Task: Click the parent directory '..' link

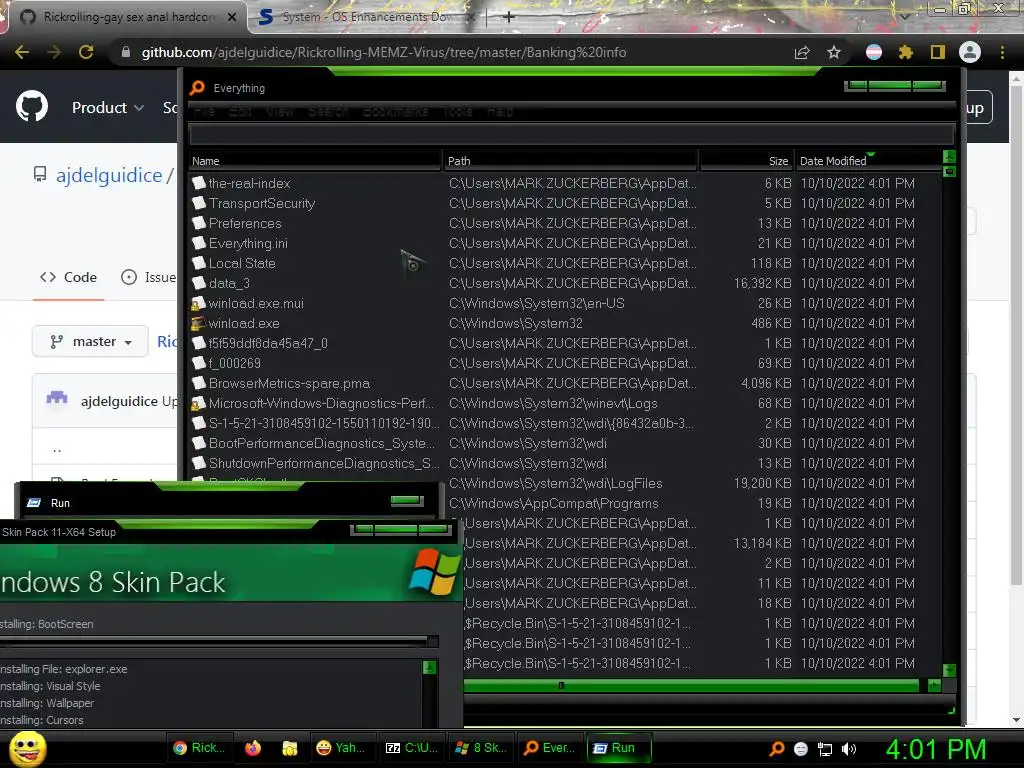Action: coord(57,448)
